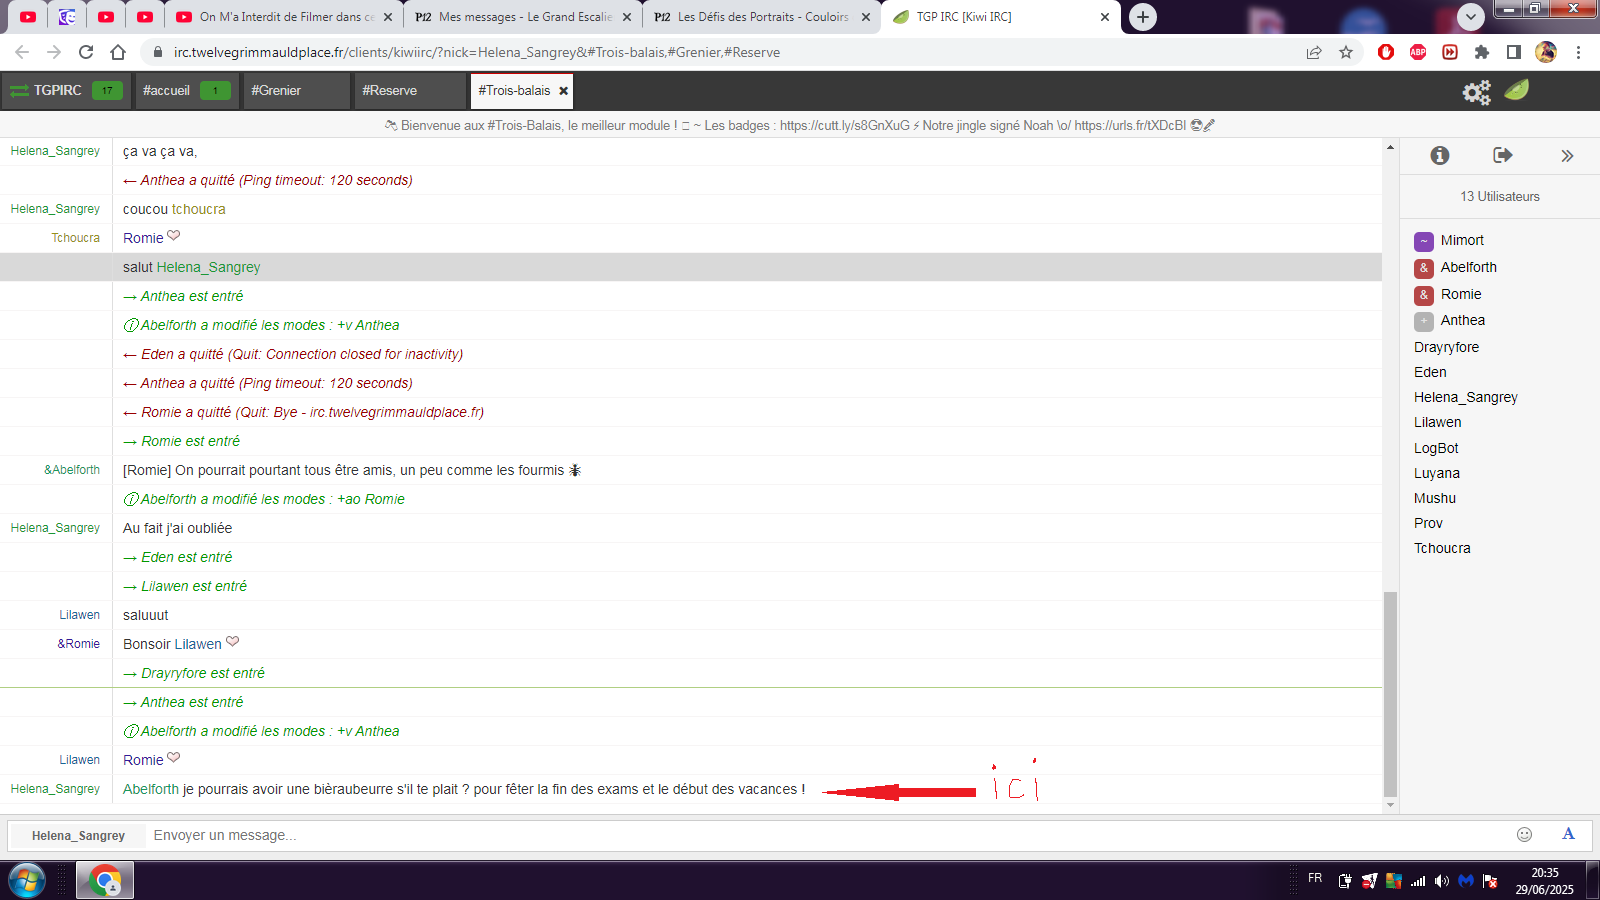Select user LogBot in user list
The width and height of the screenshot is (1600, 900).
tap(1436, 448)
